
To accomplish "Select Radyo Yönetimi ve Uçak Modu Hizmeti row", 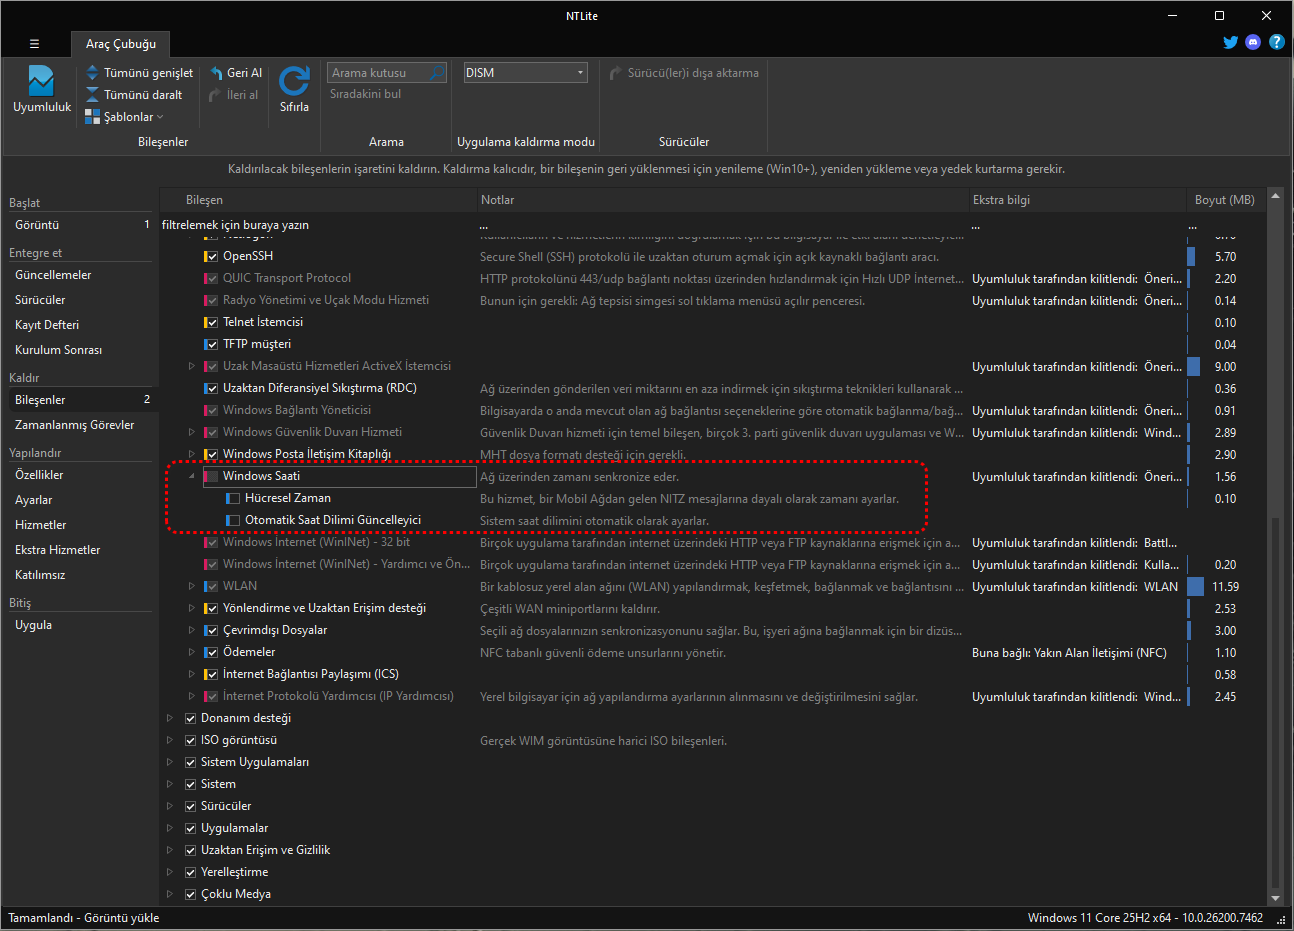I will coord(715,301).
